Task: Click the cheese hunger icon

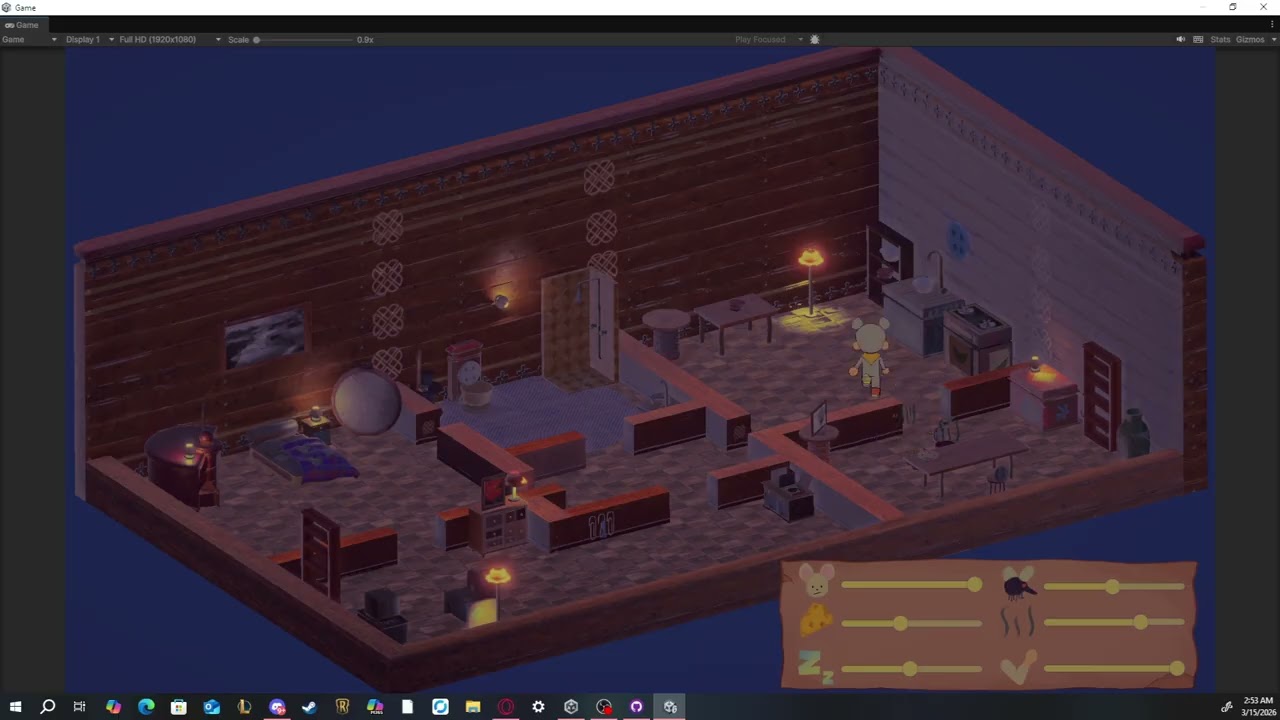Action: click(x=816, y=621)
